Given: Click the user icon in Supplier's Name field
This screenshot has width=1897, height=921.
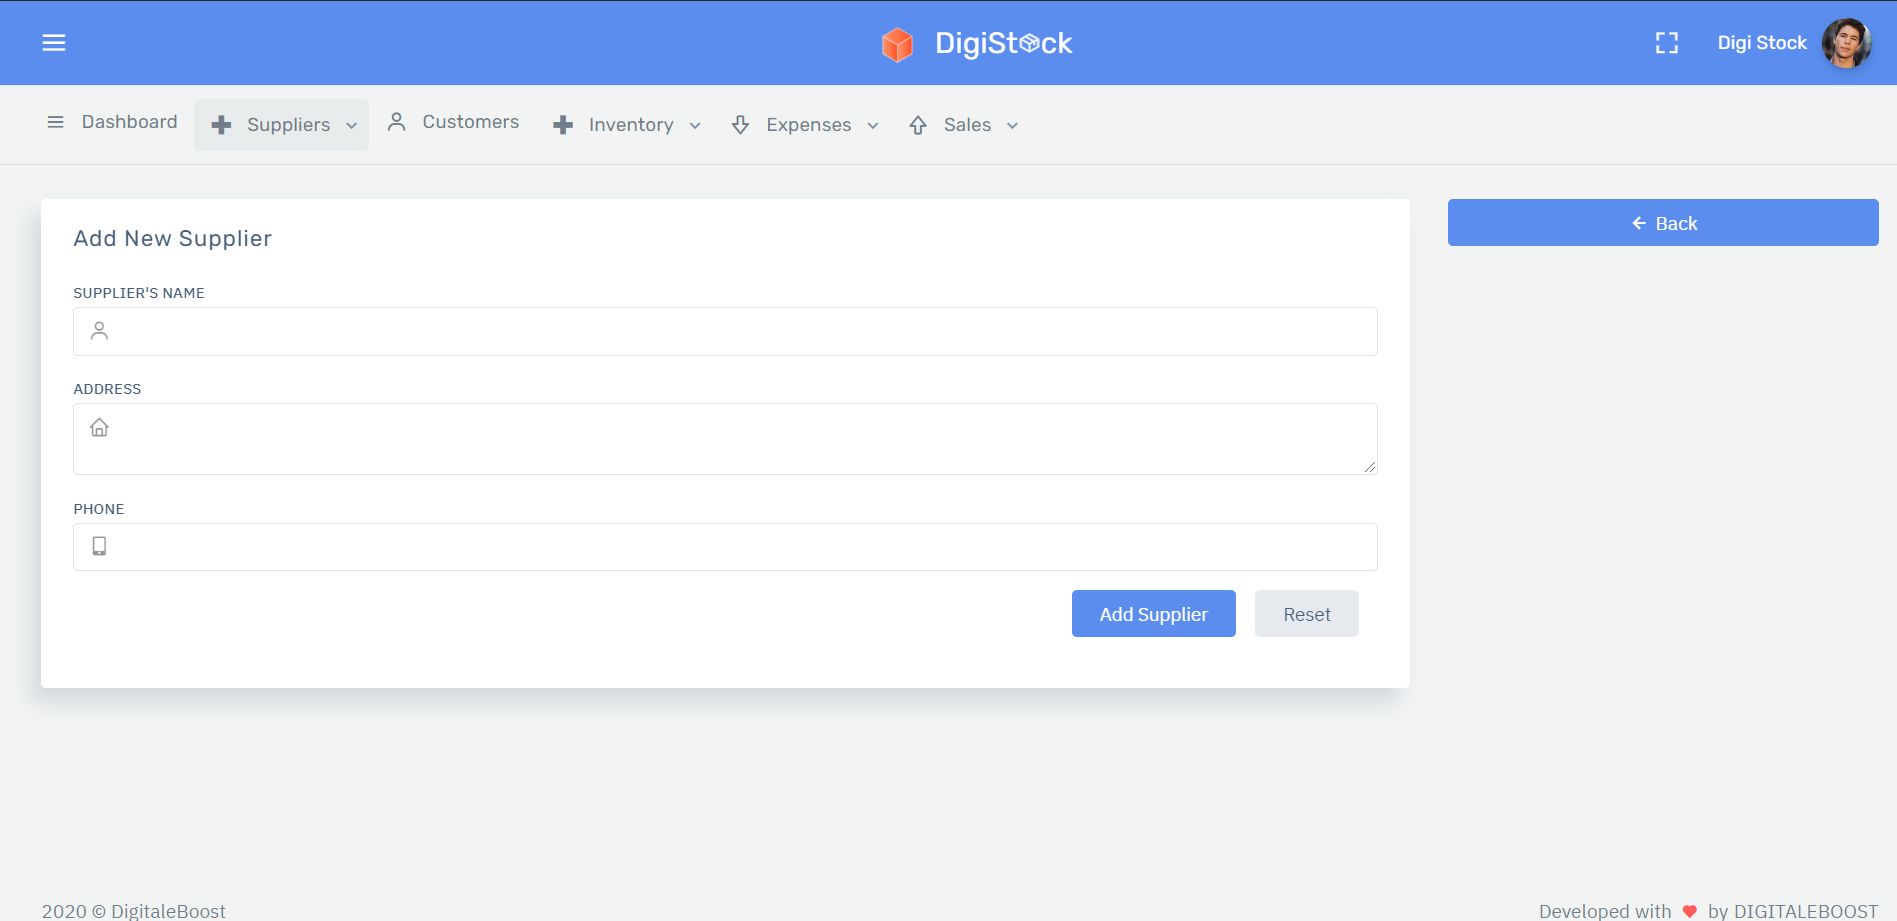Looking at the screenshot, I should pyautogui.click(x=99, y=331).
